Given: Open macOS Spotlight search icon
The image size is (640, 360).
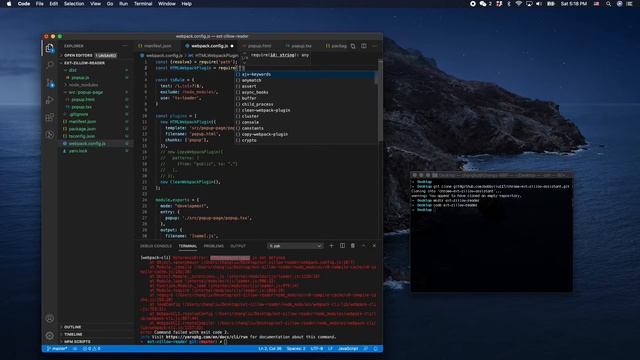Looking at the screenshot, I should pos(609,4).
